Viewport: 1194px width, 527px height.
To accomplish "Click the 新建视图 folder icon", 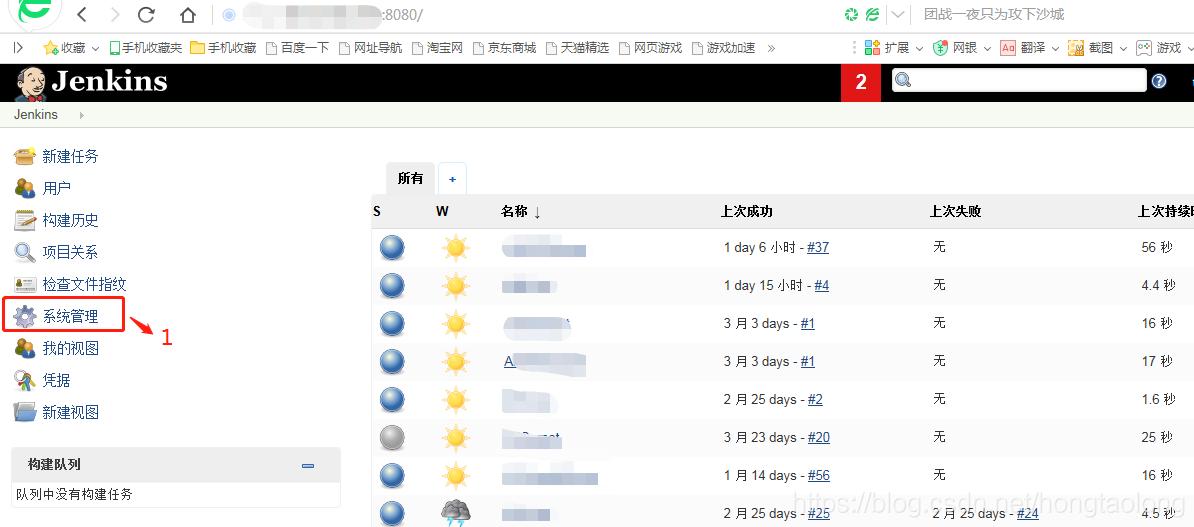I will pos(25,412).
